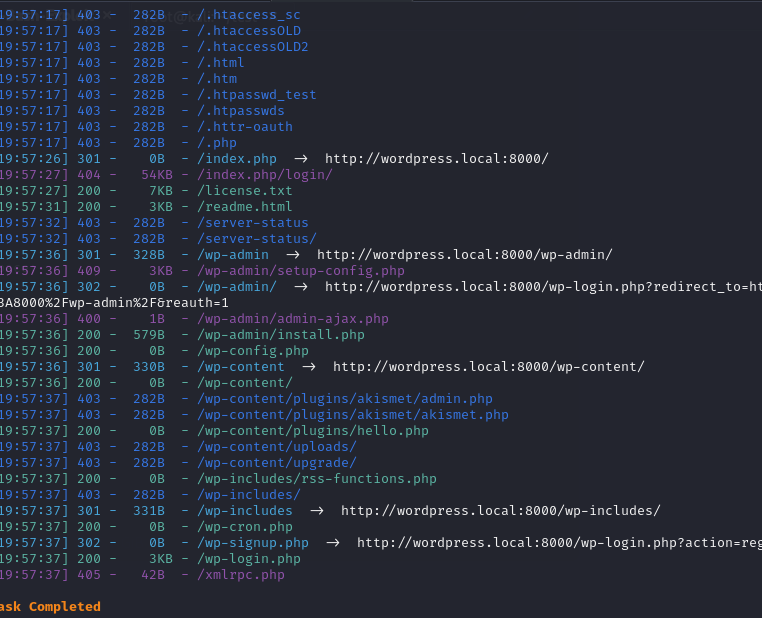Screen dimensions: 762x618
Task: Select the /wp-cron.php path
Action: point(245,528)
